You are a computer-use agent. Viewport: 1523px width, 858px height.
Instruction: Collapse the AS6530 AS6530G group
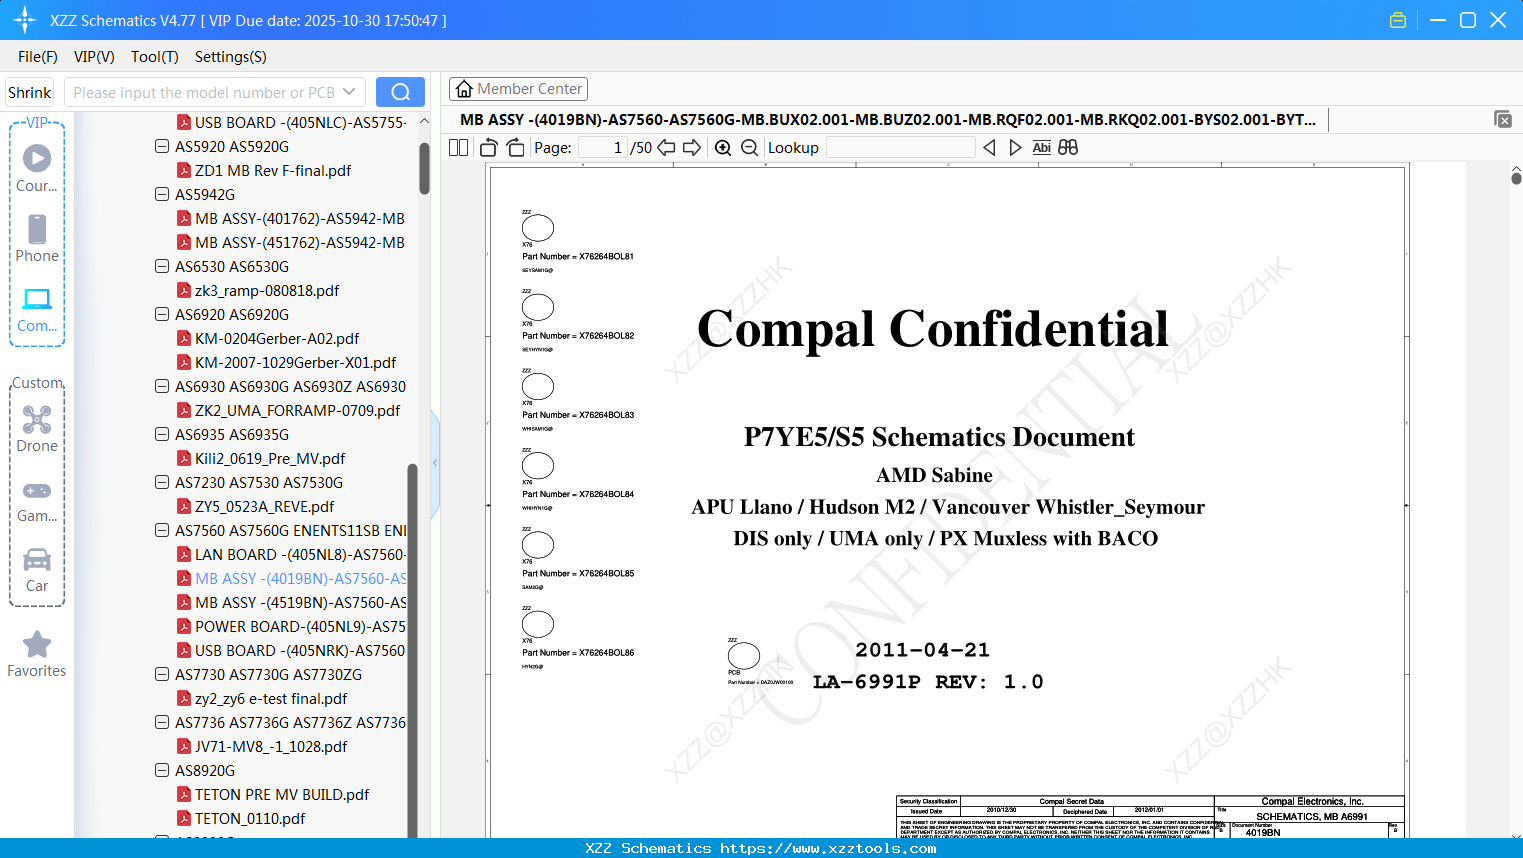click(x=162, y=266)
